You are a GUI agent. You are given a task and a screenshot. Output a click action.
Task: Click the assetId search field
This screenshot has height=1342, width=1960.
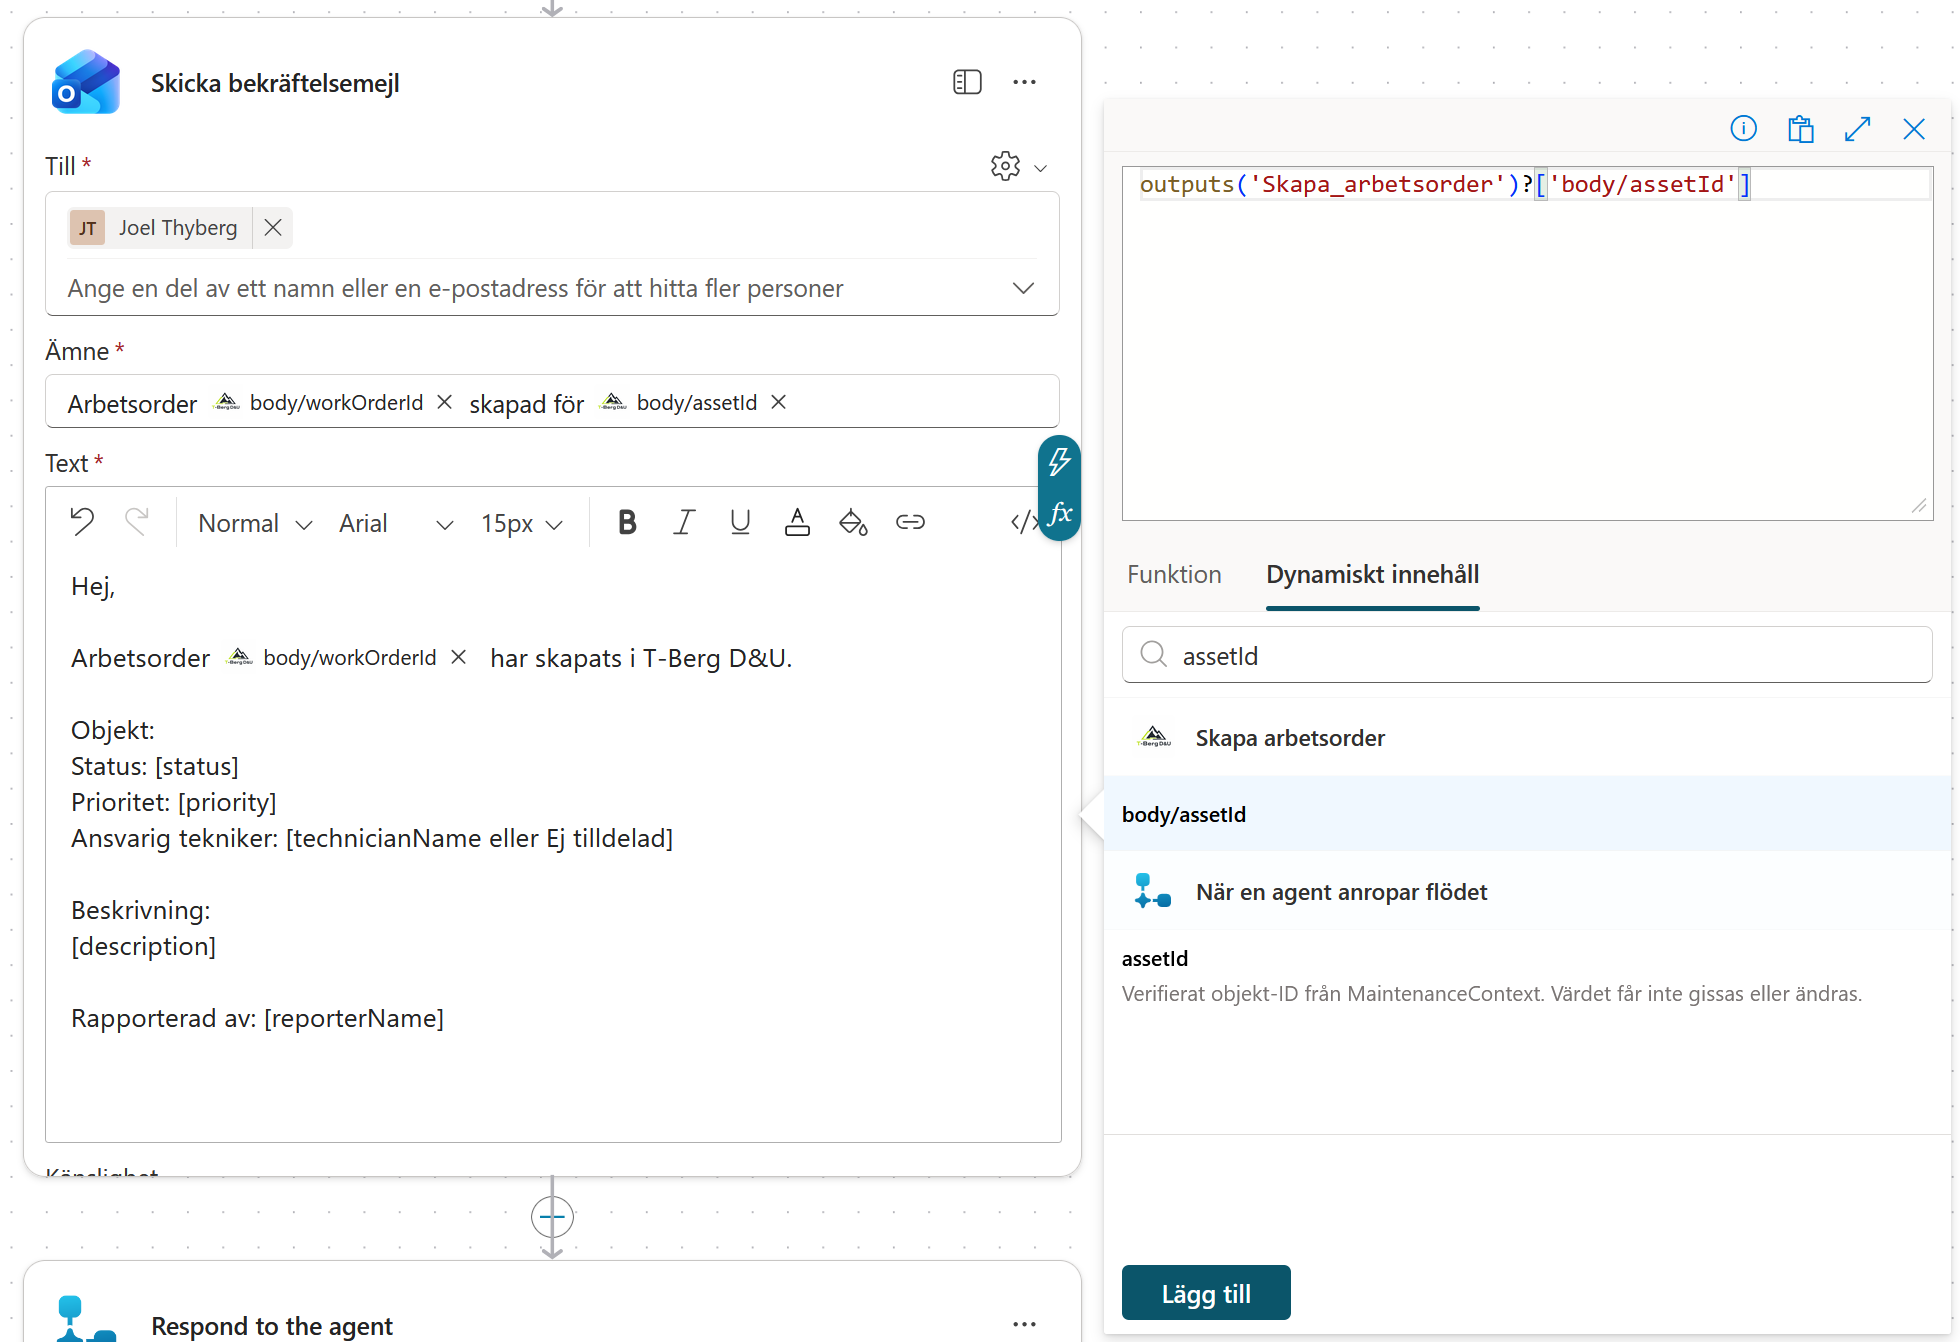point(1527,655)
